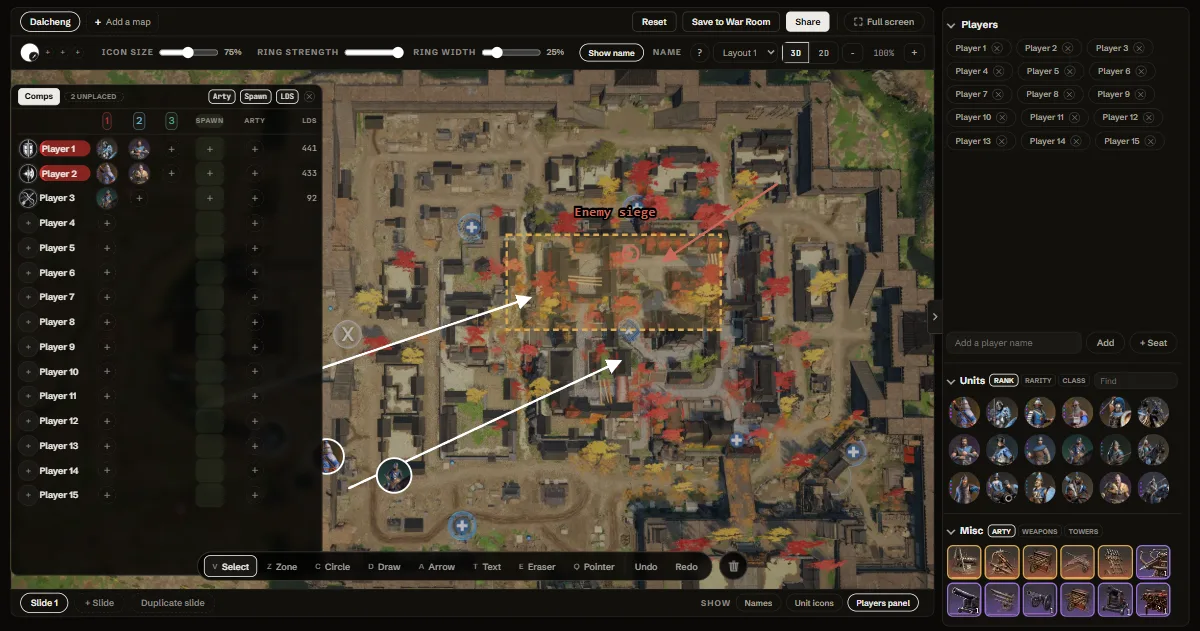
Task: Click Player 2's second unit portrait
Action: point(139,174)
